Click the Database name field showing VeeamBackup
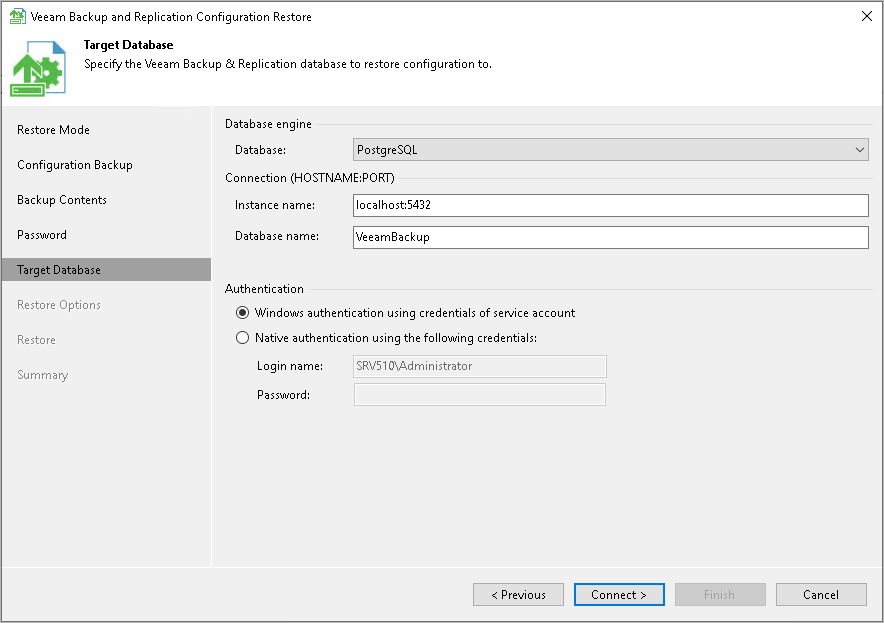884x623 pixels. click(x=610, y=237)
